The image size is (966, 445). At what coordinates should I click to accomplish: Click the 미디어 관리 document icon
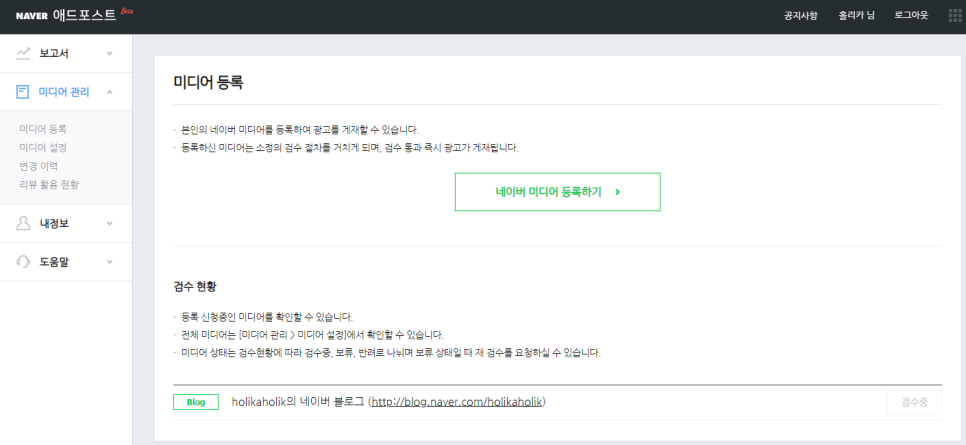pyautogui.click(x=23, y=92)
